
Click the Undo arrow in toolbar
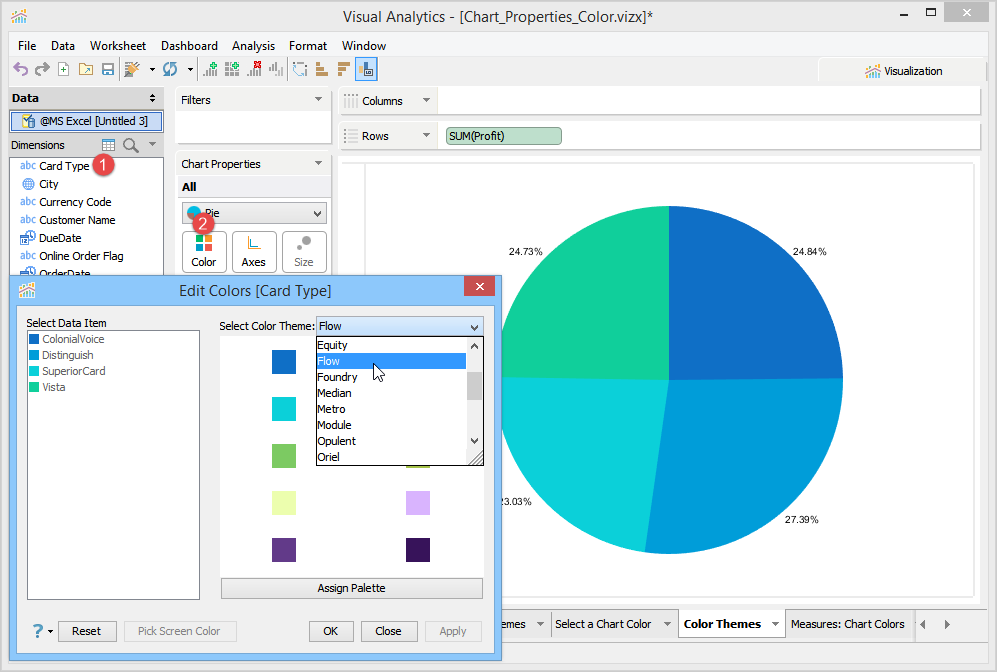tap(20, 69)
